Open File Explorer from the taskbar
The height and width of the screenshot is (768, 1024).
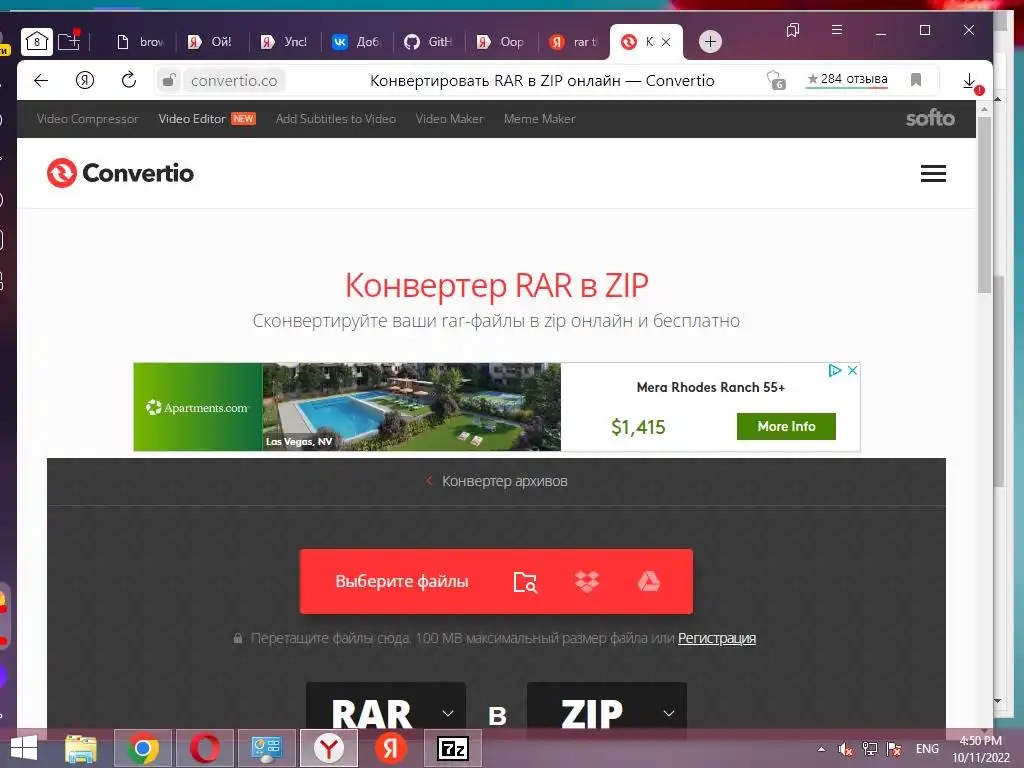coord(81,749)
